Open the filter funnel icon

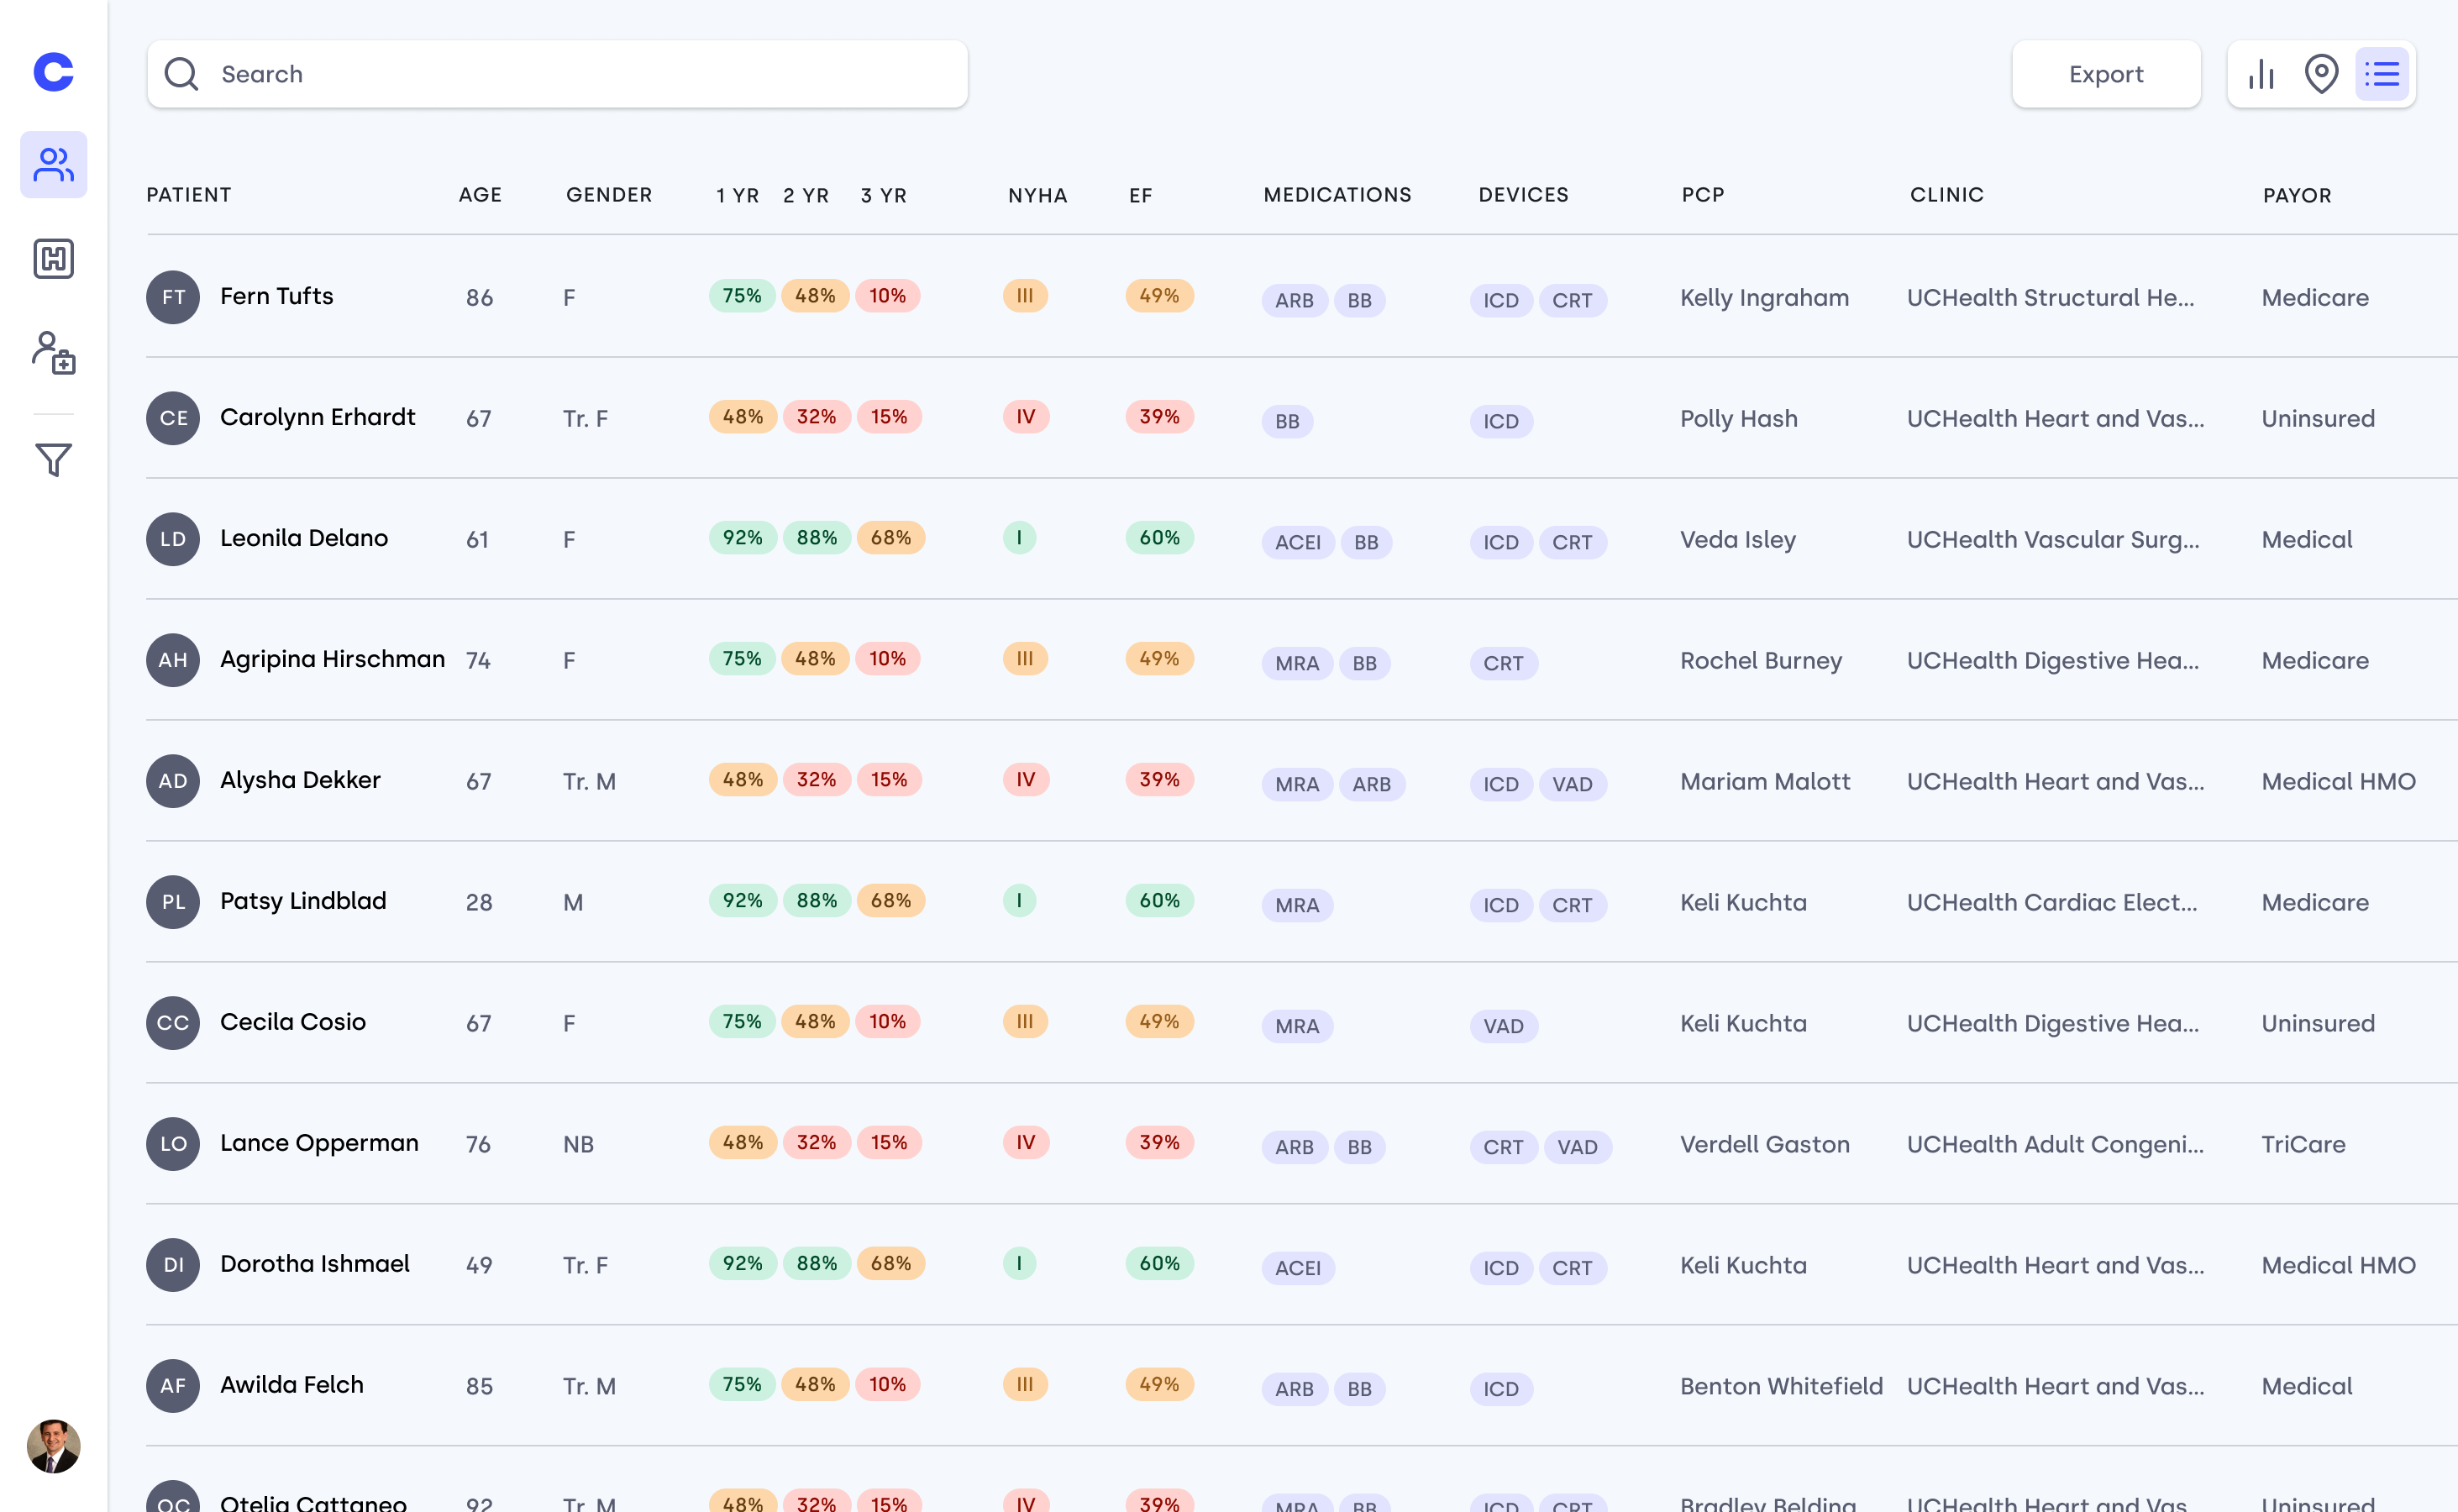pos(53,460)
